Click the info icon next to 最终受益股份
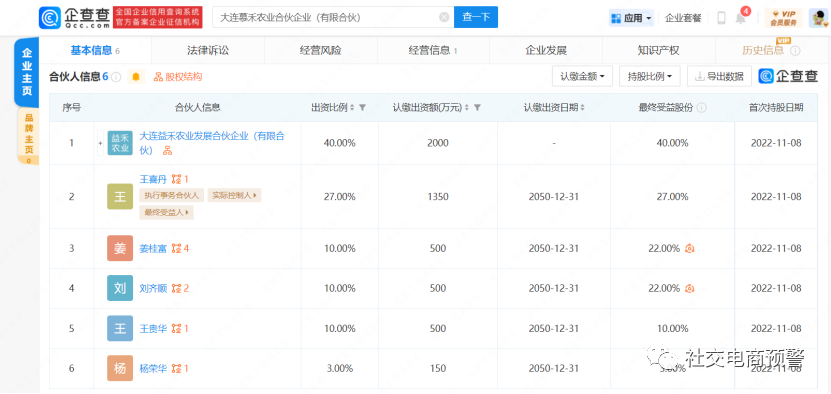The height and width of the screenshot is (394, 831). point(702,108)
